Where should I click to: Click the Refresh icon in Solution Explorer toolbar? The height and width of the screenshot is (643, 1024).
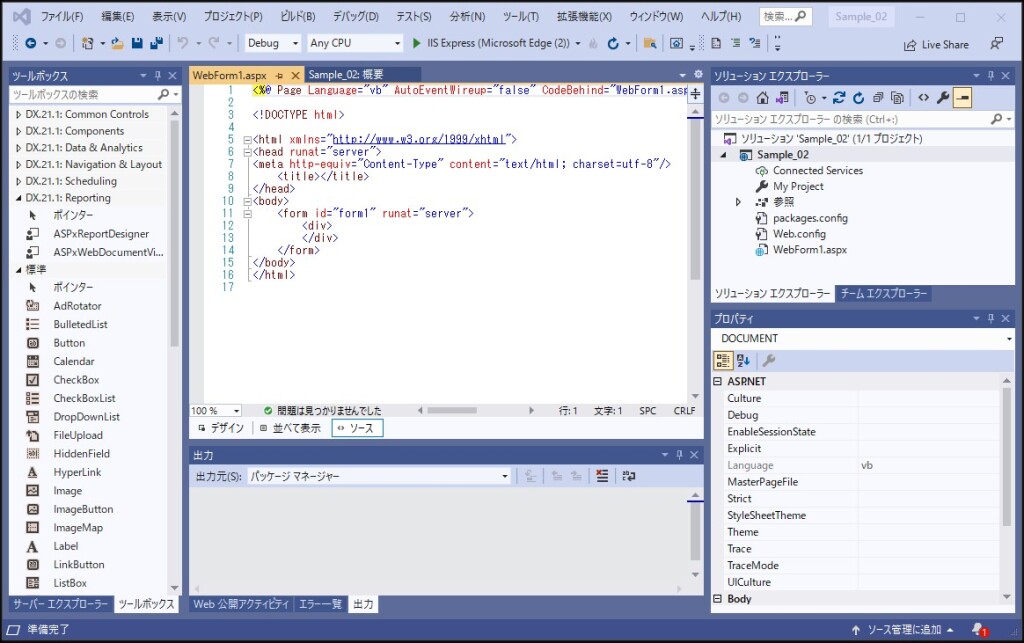858,97
